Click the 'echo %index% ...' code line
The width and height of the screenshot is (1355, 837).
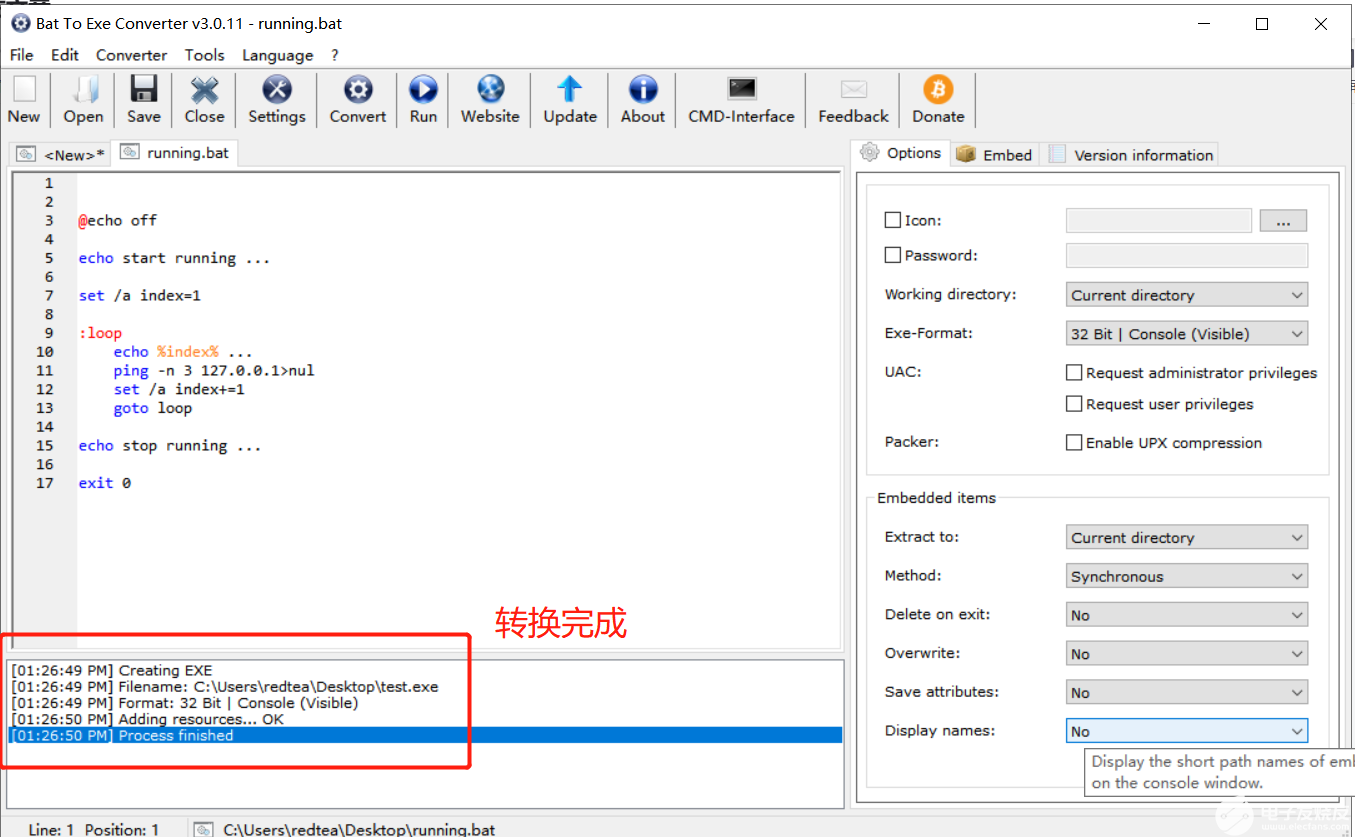(x=183, y=352)
